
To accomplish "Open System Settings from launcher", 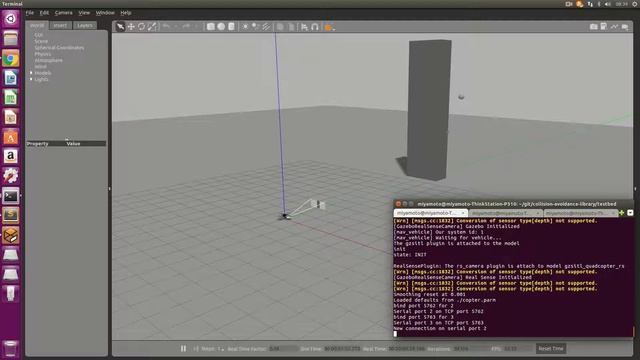I will tap(11, 176).
